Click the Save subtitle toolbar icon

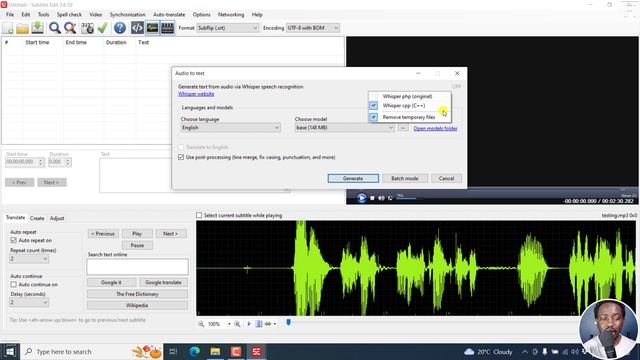38,28
